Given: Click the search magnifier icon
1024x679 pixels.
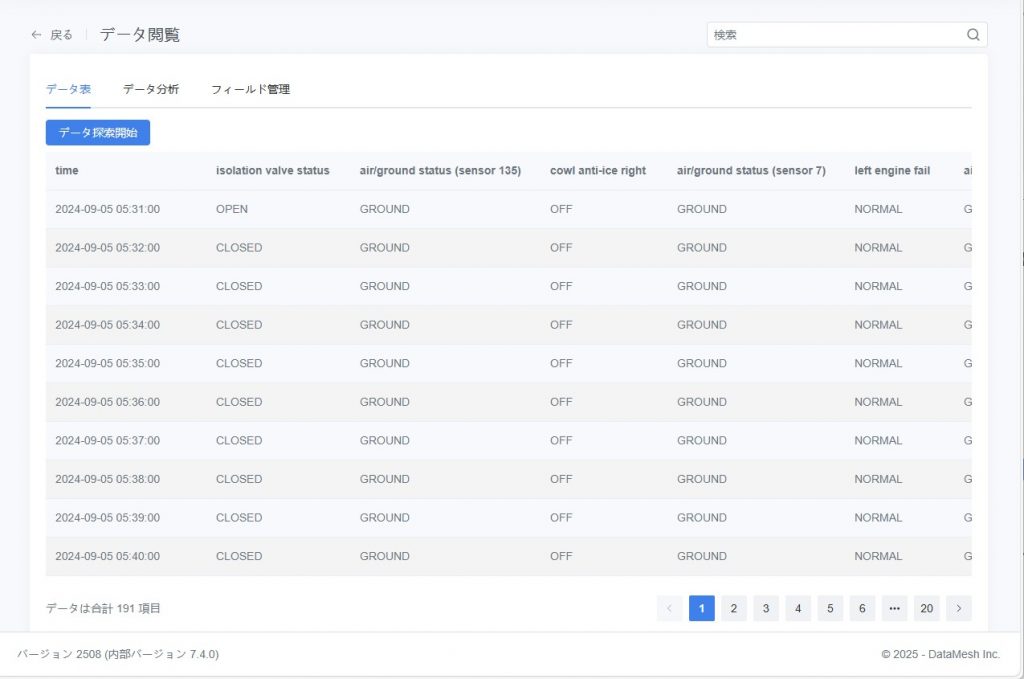Looking at the screenshot, I should coord(973,35).
